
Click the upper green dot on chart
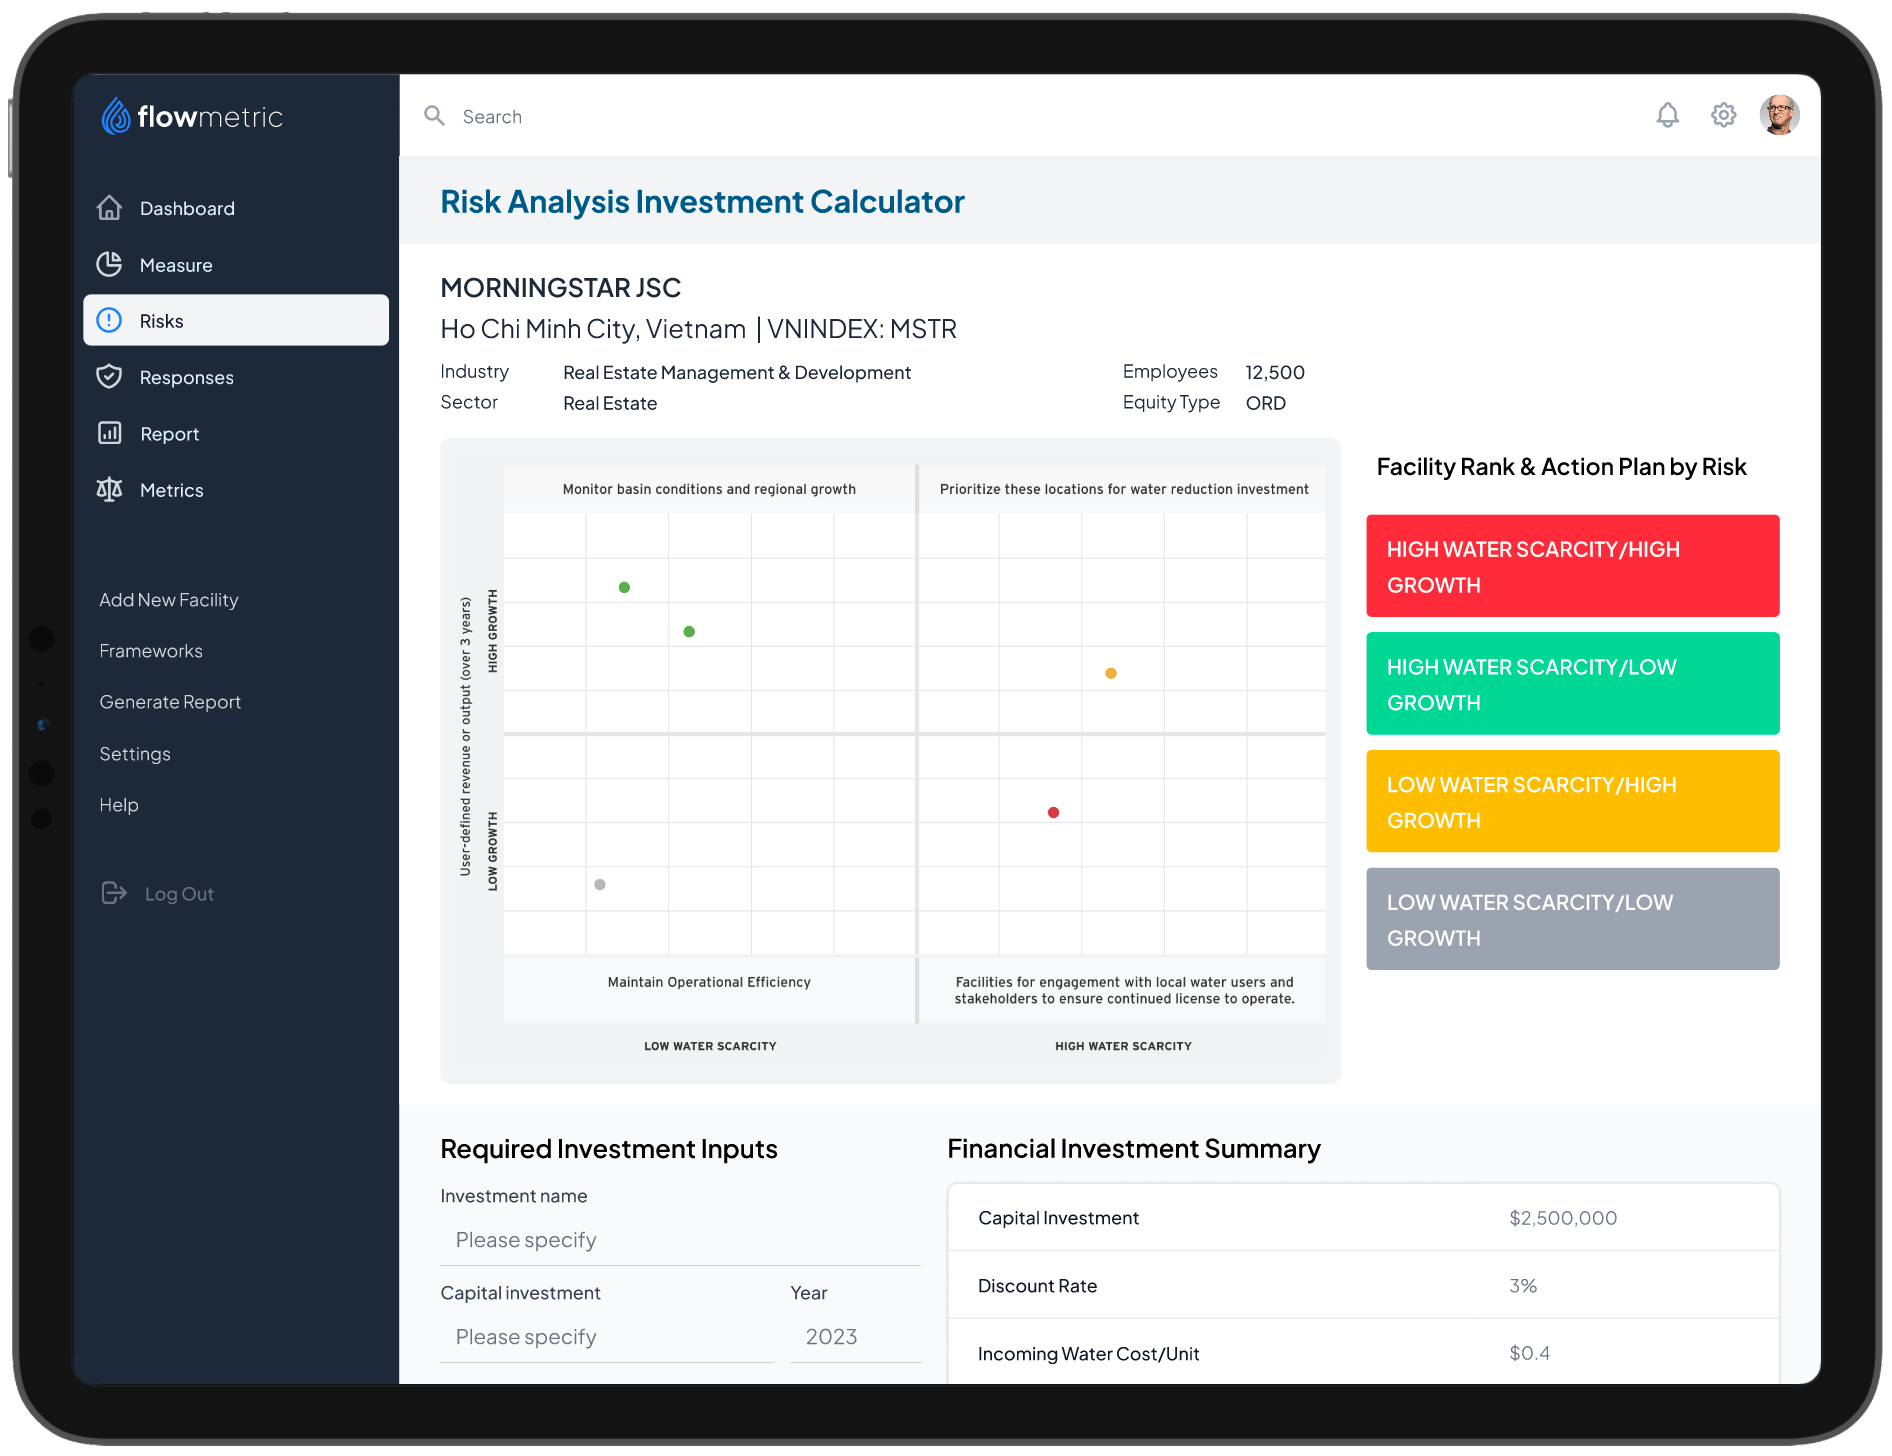click(624, 587)
